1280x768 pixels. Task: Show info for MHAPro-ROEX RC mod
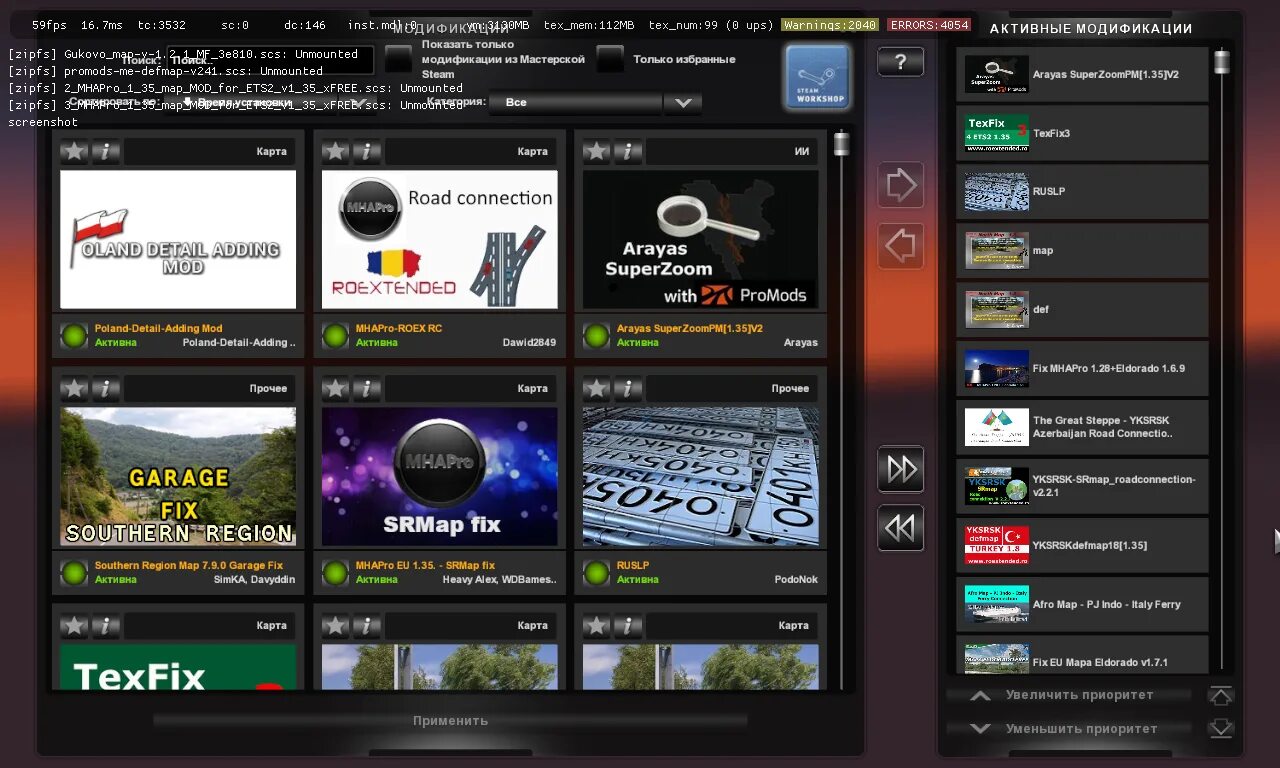367,151
